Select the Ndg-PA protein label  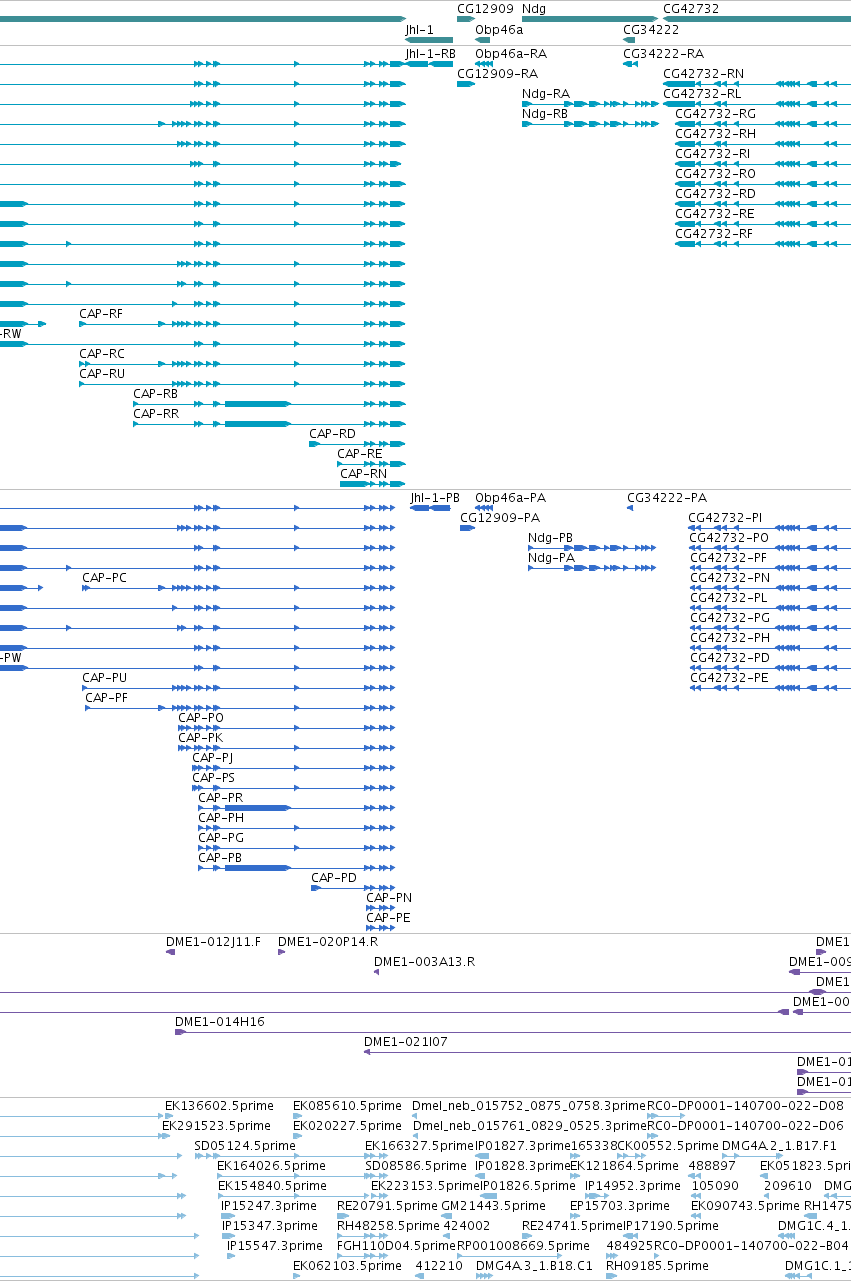point(551,558)
